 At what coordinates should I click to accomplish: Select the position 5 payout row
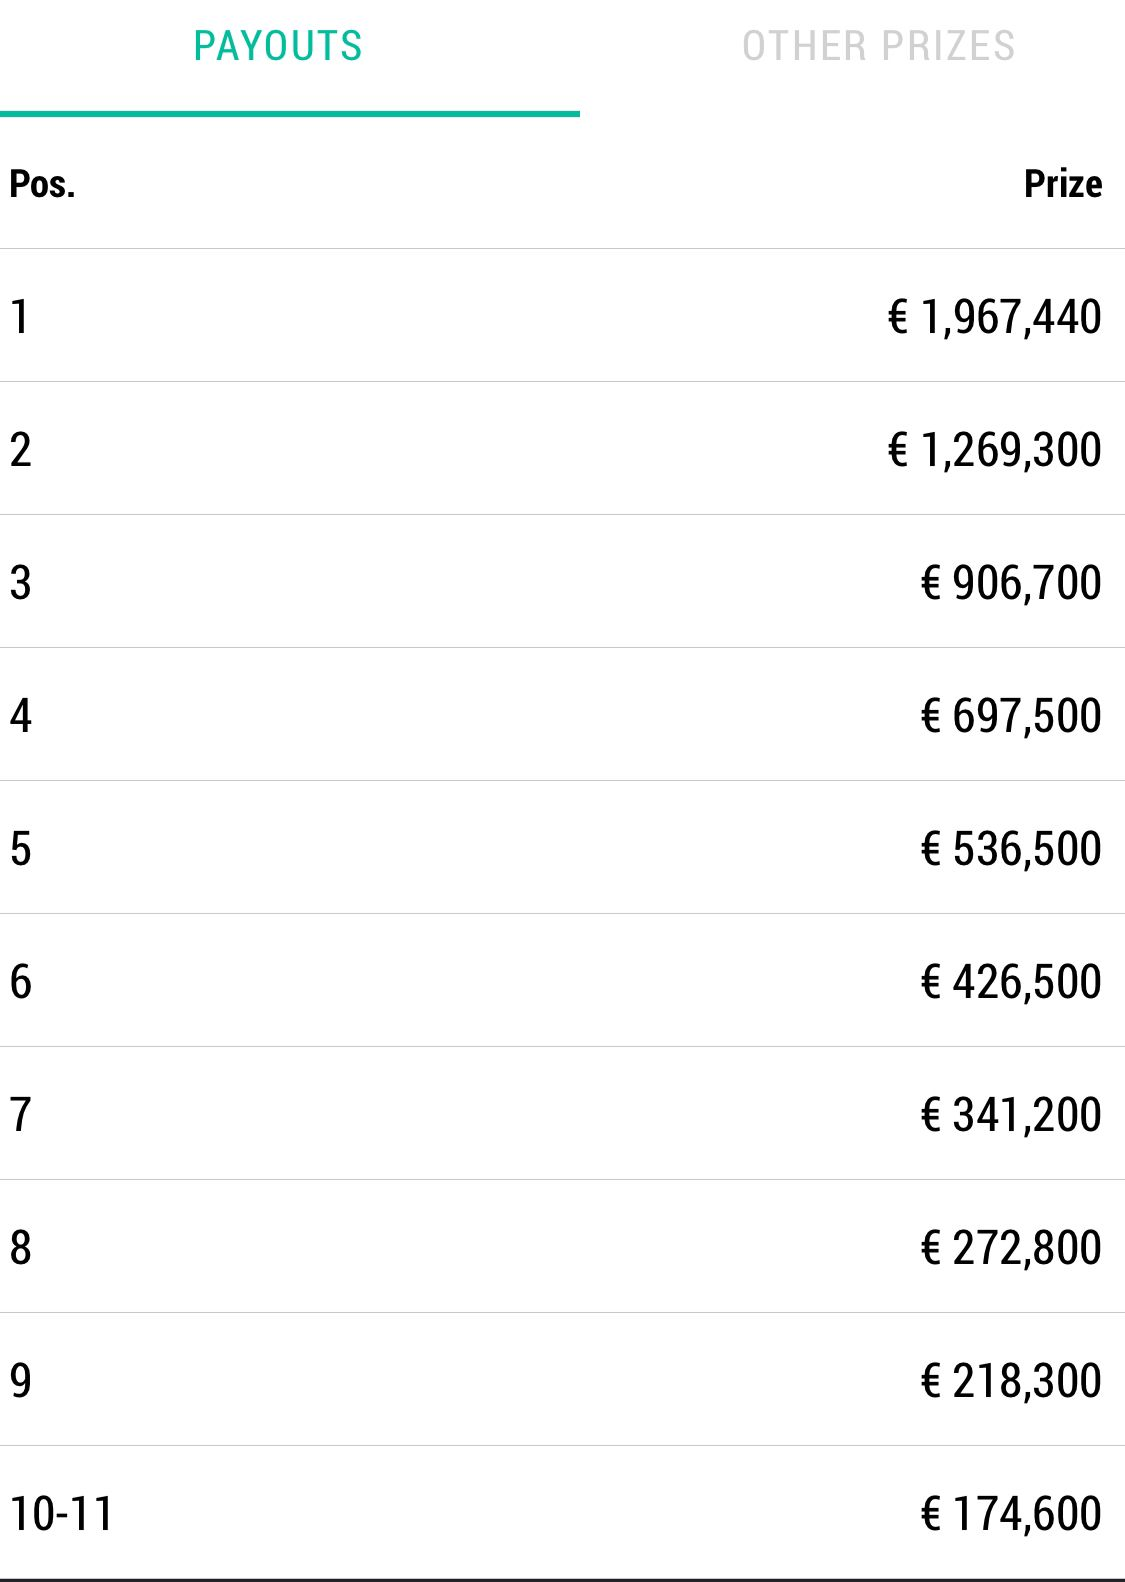(562, 848)
